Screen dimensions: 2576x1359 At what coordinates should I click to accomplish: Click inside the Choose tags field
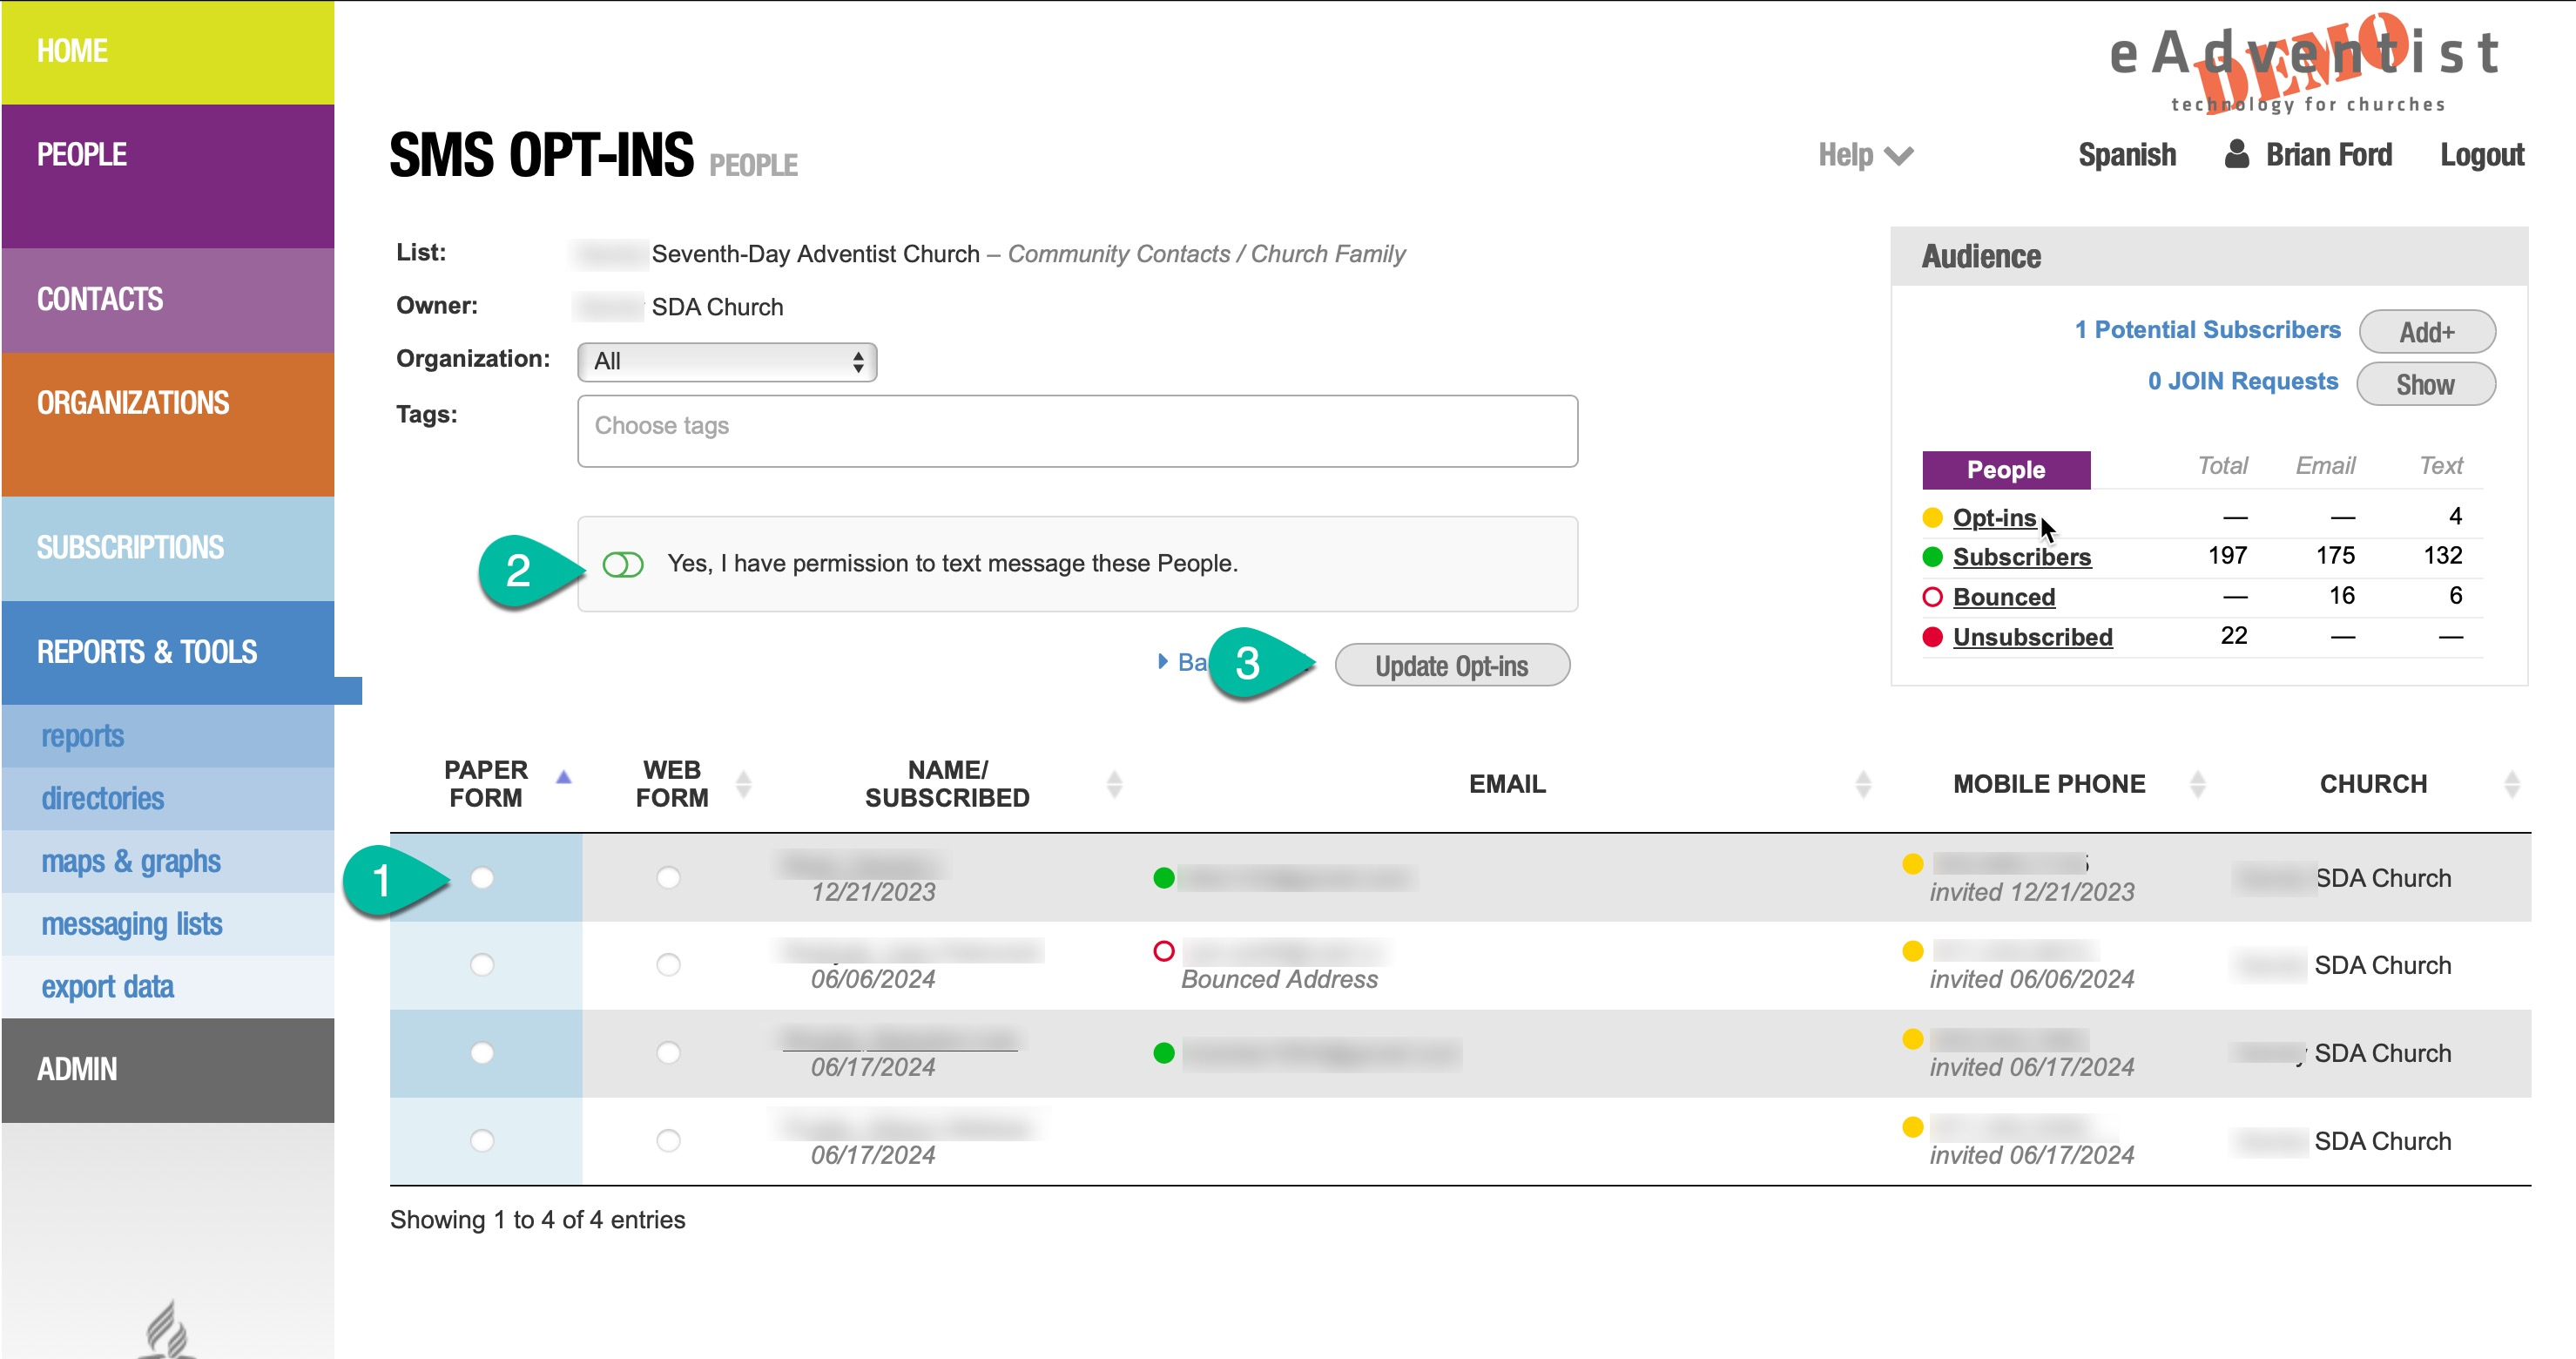1077,430
